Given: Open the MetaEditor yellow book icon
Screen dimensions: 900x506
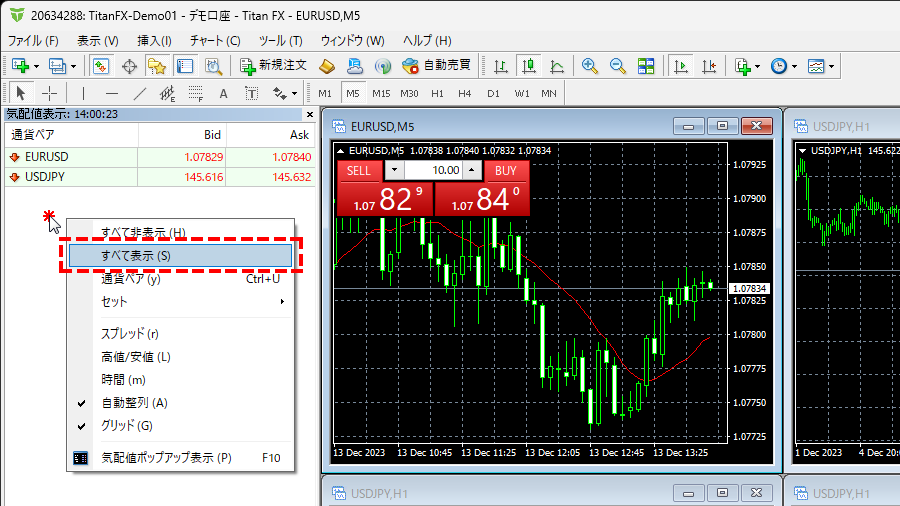Looking at the screenshot, I should pos(327,66).
